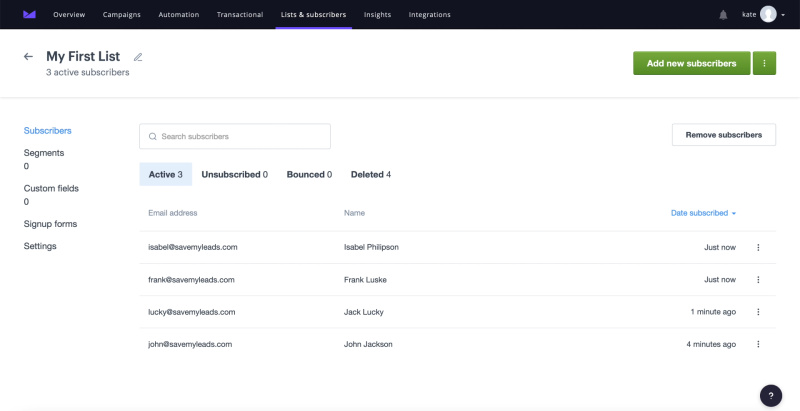Click the Name column header
The width and height of the screenshot is (800, 411).
354,213
